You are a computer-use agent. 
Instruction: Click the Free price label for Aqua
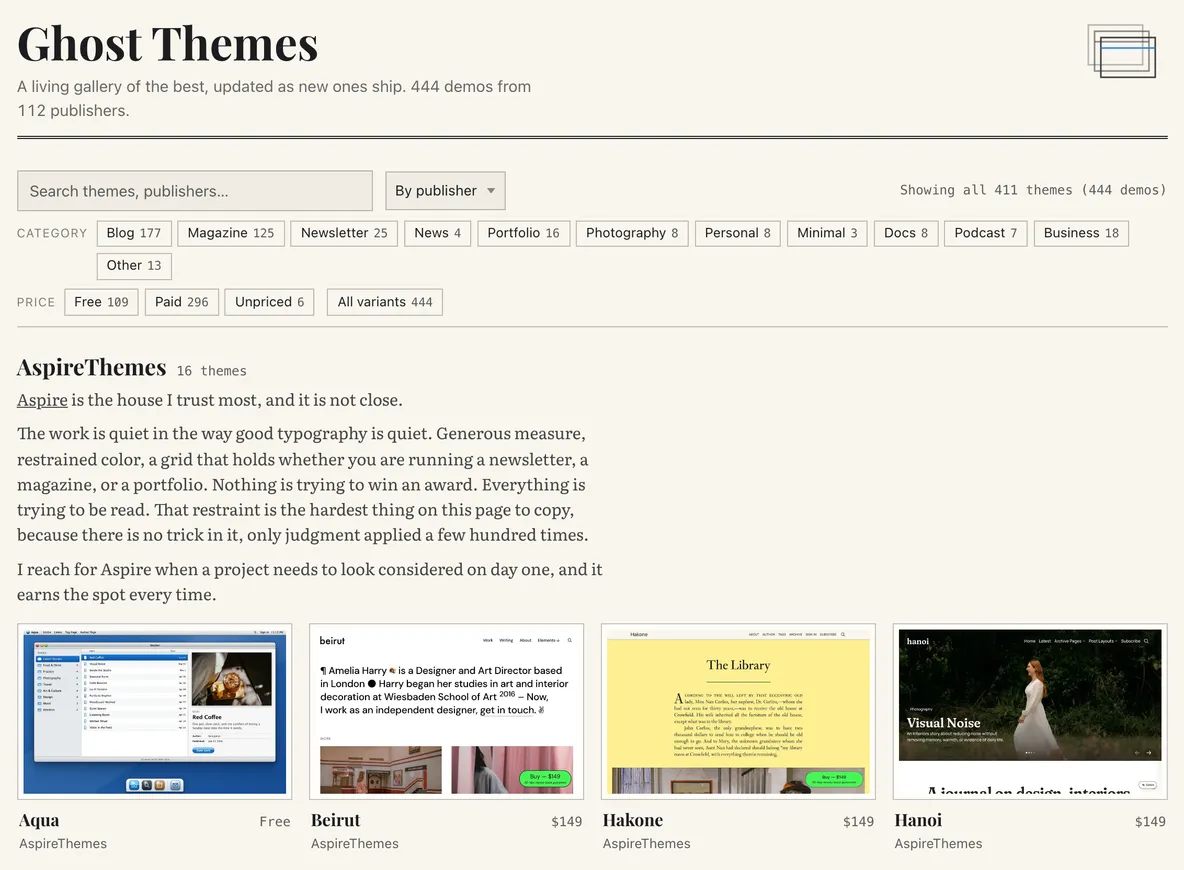point(275,822)
